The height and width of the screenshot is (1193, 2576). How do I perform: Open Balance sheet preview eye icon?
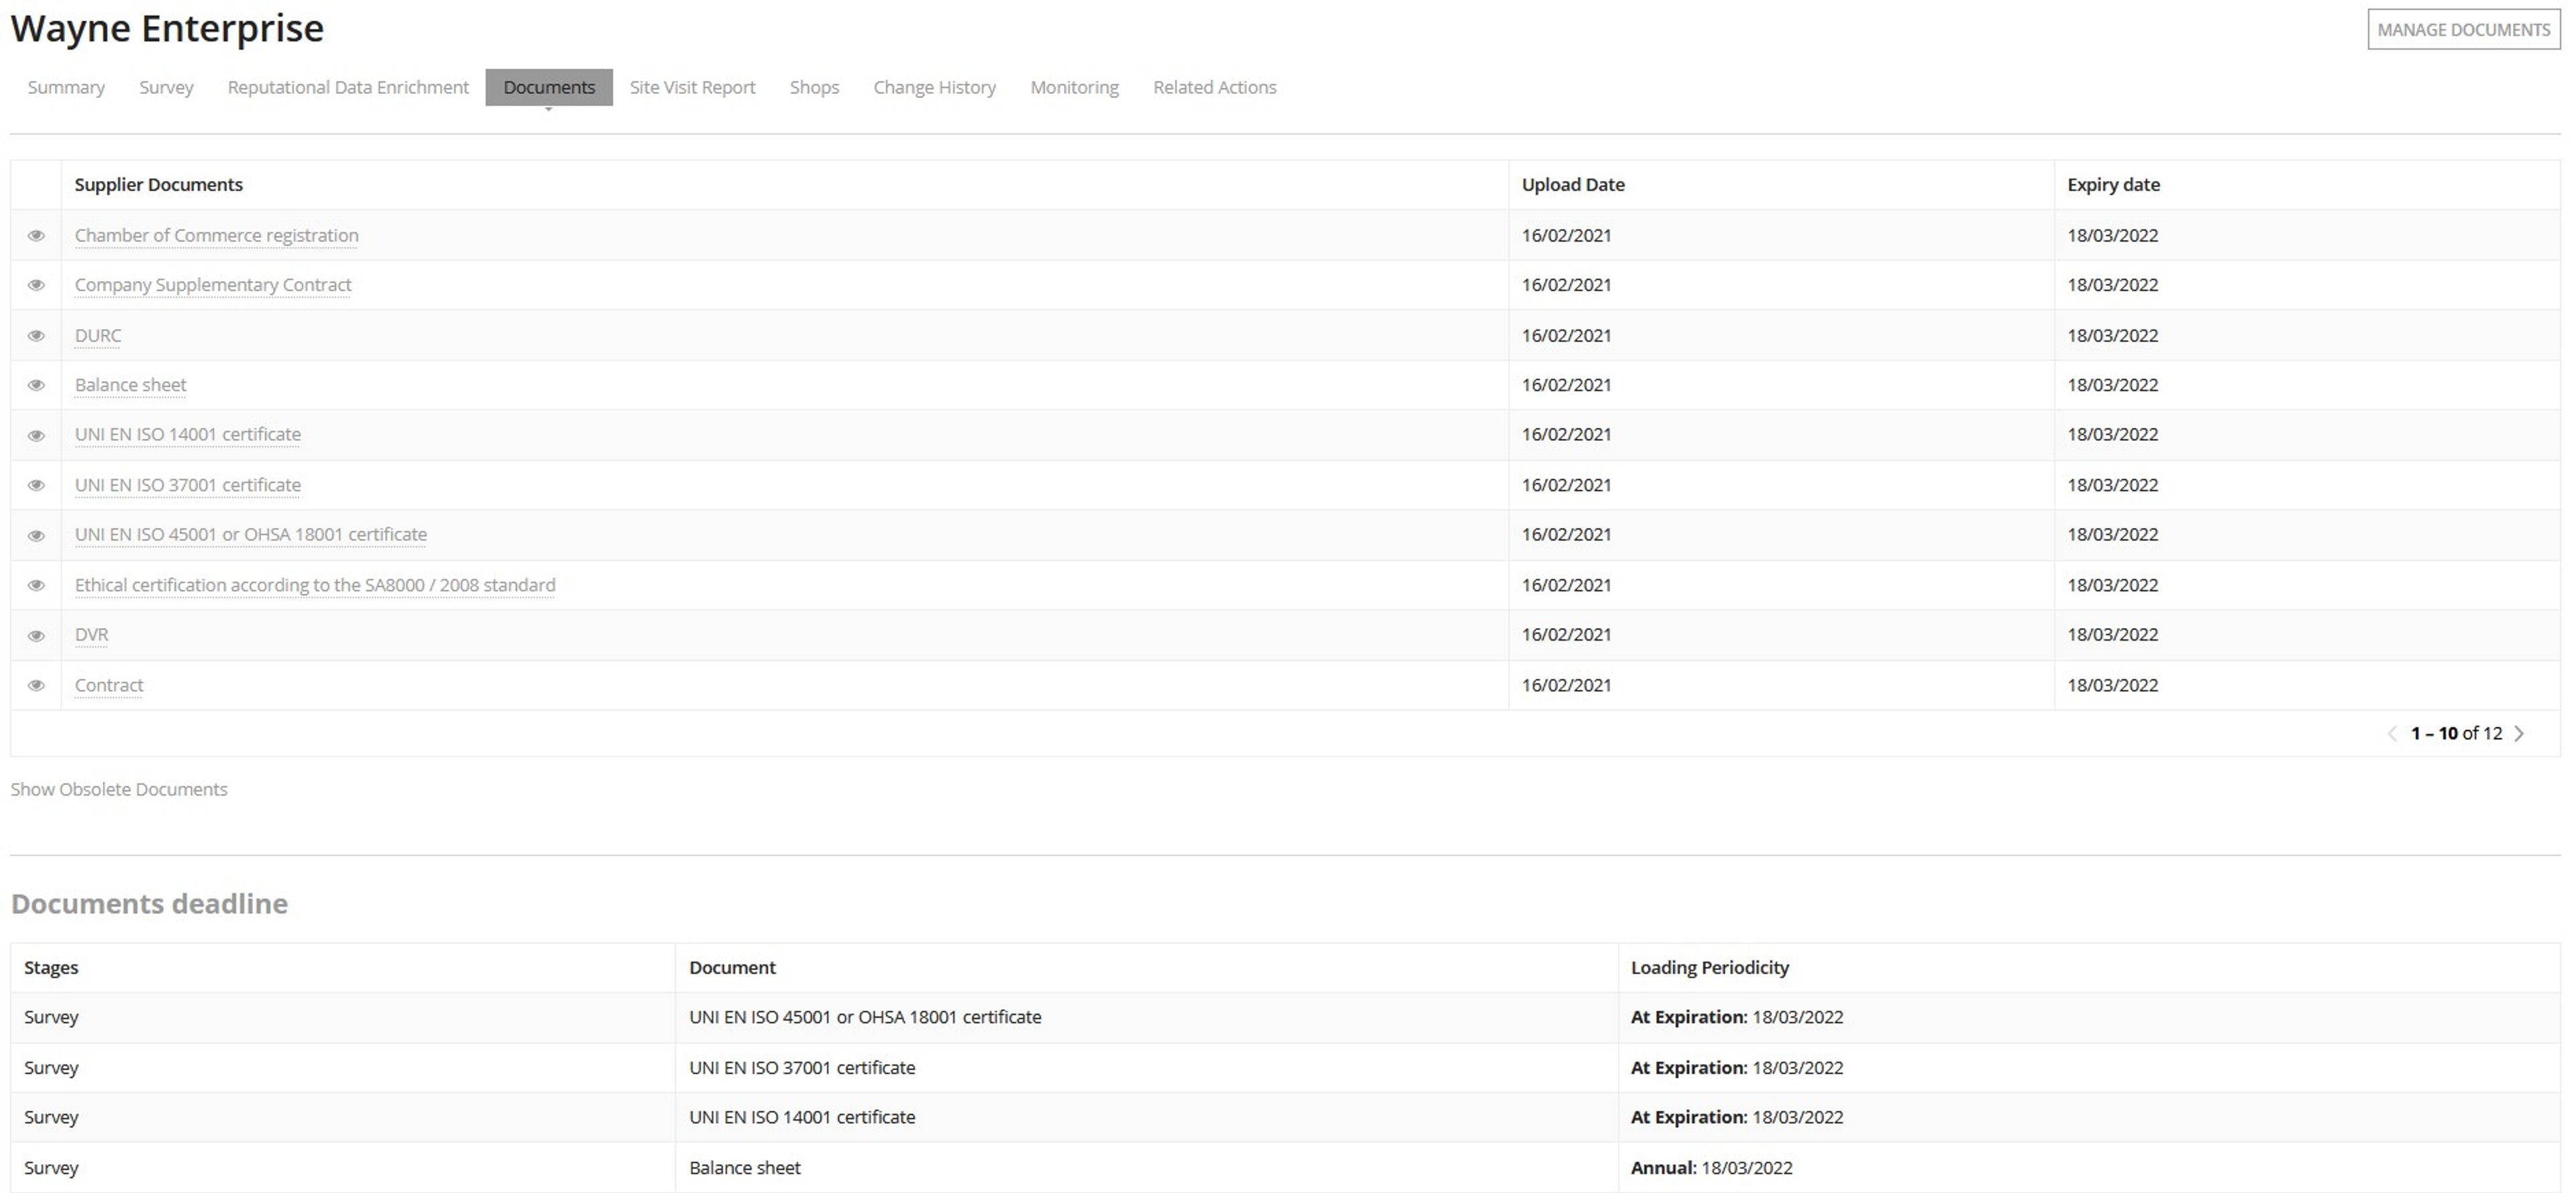point(36,385)
